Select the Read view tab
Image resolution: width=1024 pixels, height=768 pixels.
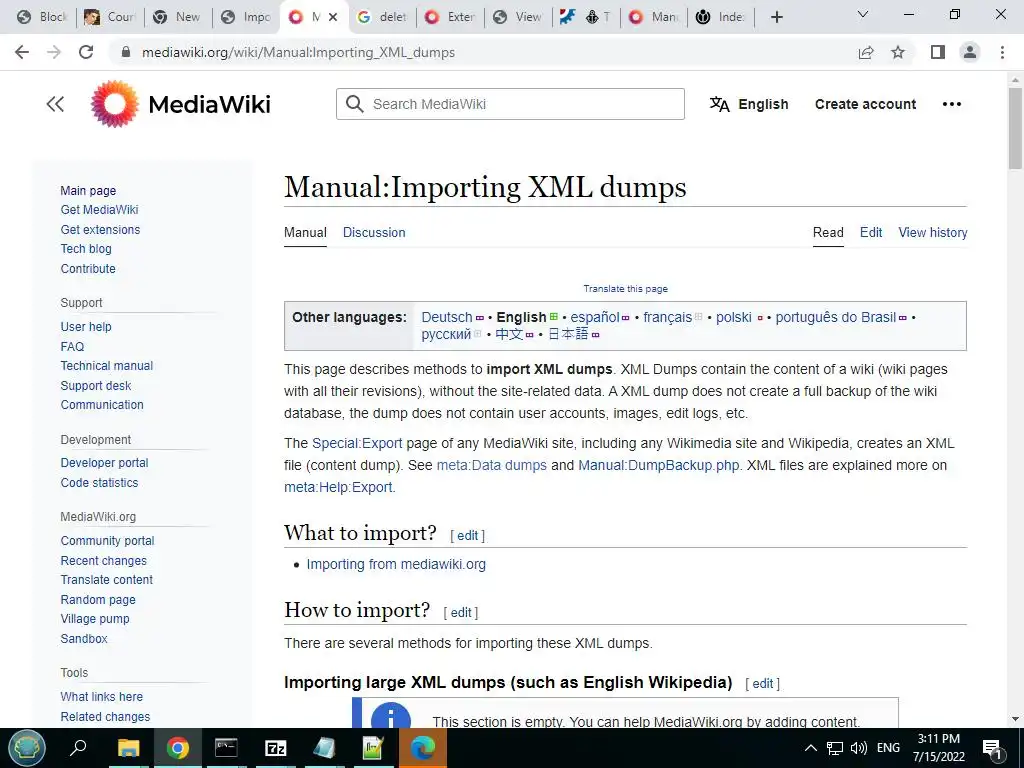point(828,232)
